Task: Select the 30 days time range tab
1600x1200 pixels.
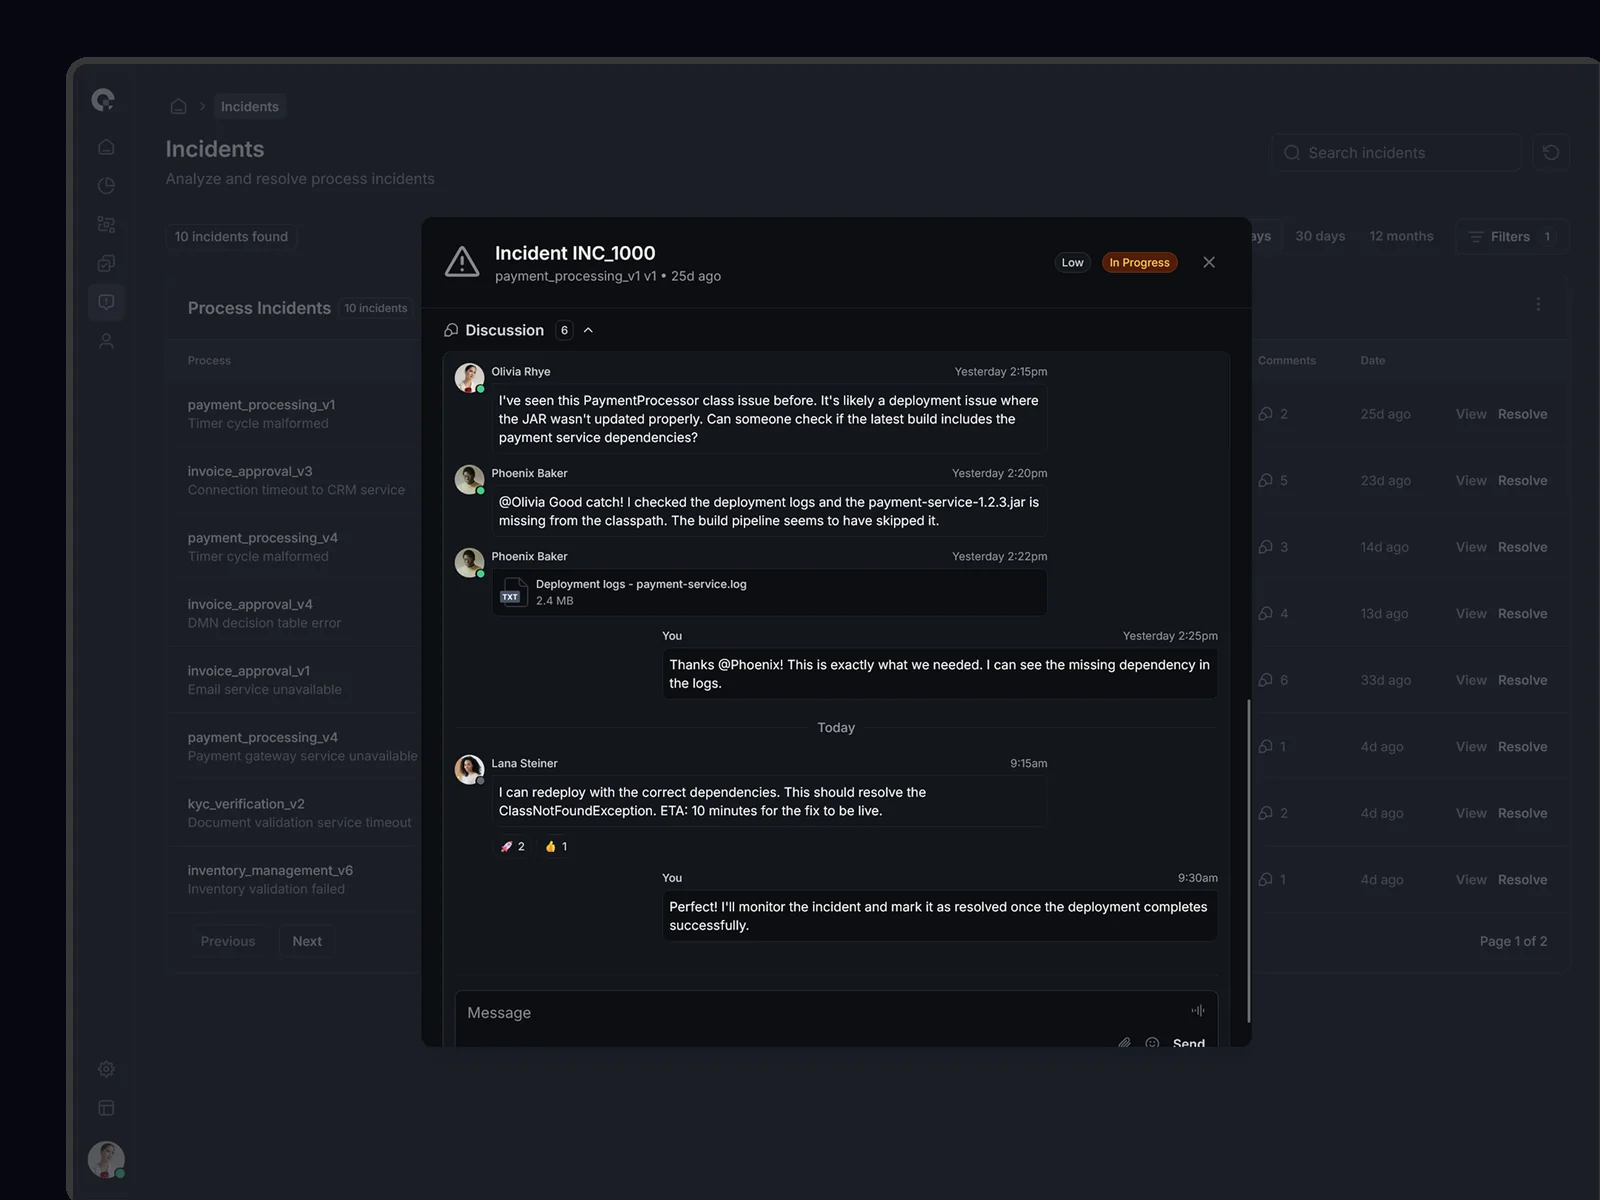Action: (x=1319, y=237)
